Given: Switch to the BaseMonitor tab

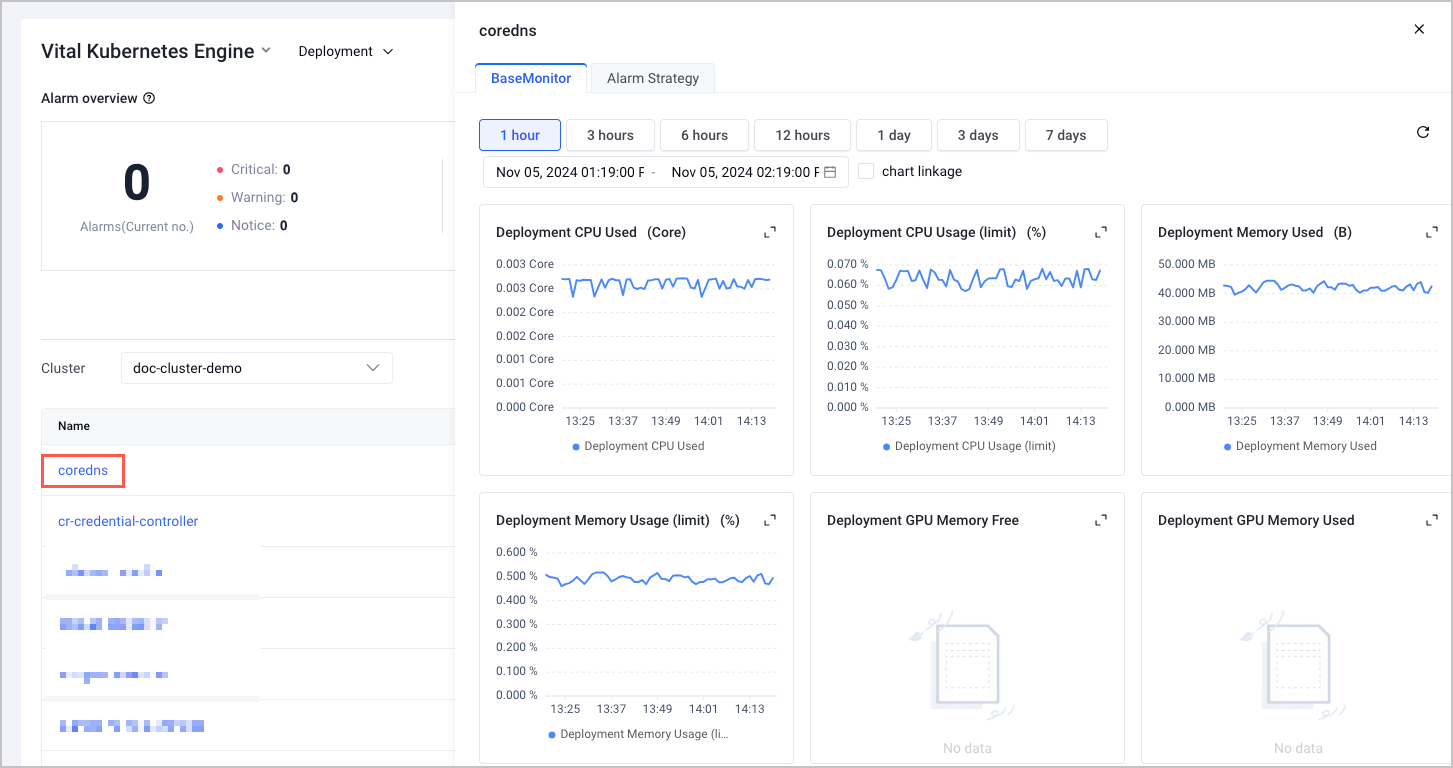Looking at the screenshot, I should [531, 78].
